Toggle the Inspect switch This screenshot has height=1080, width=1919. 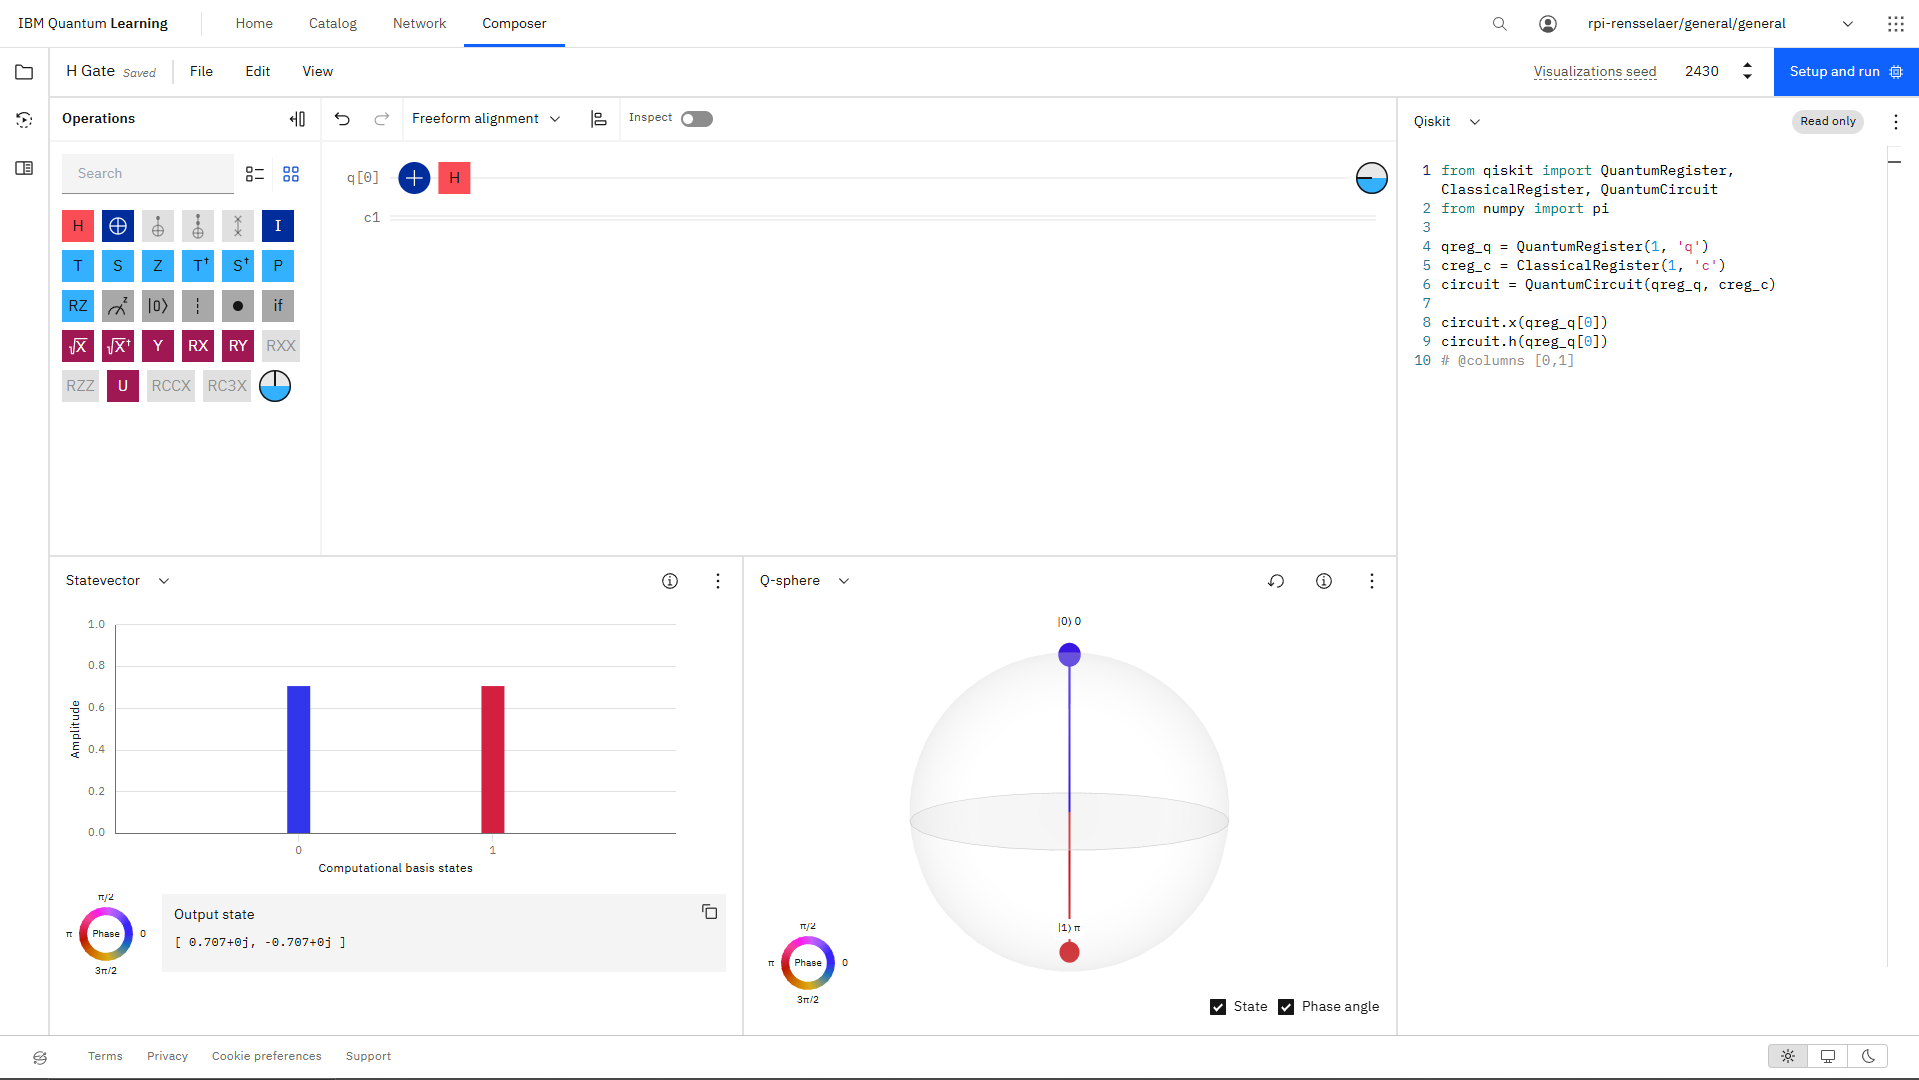(697, 119)
